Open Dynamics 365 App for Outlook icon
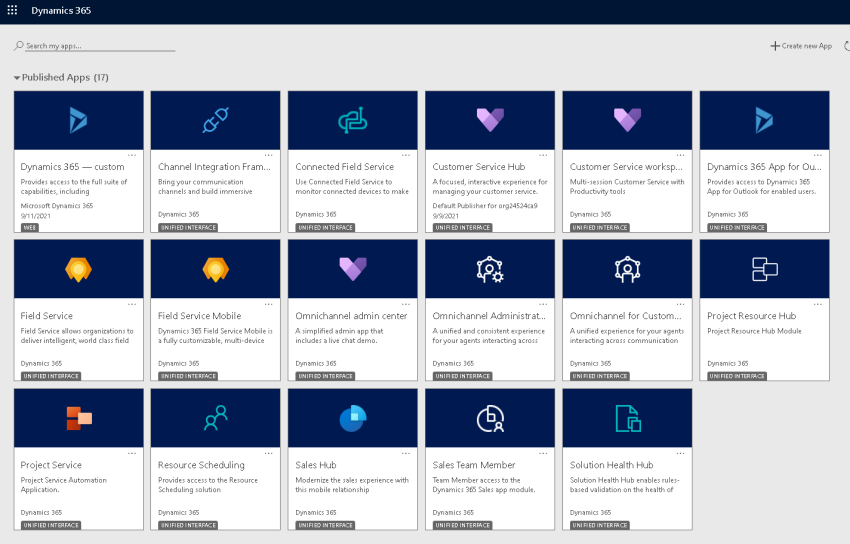This screenshot has height=544, width=850. point(764,120)
